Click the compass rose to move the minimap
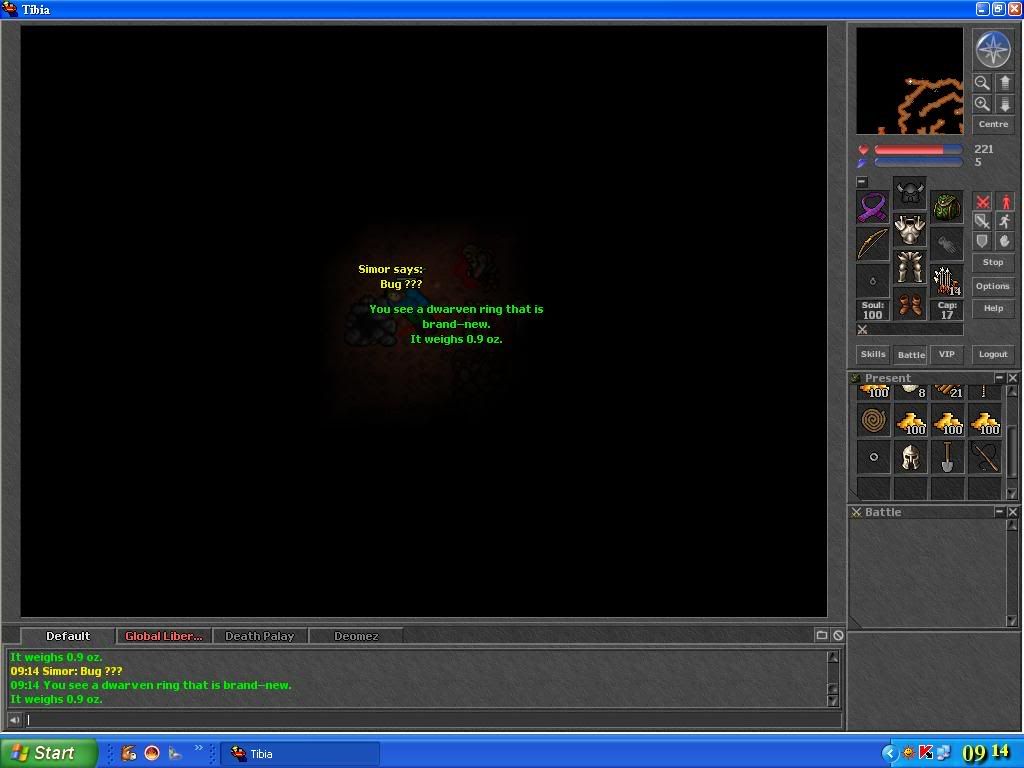 993,49
